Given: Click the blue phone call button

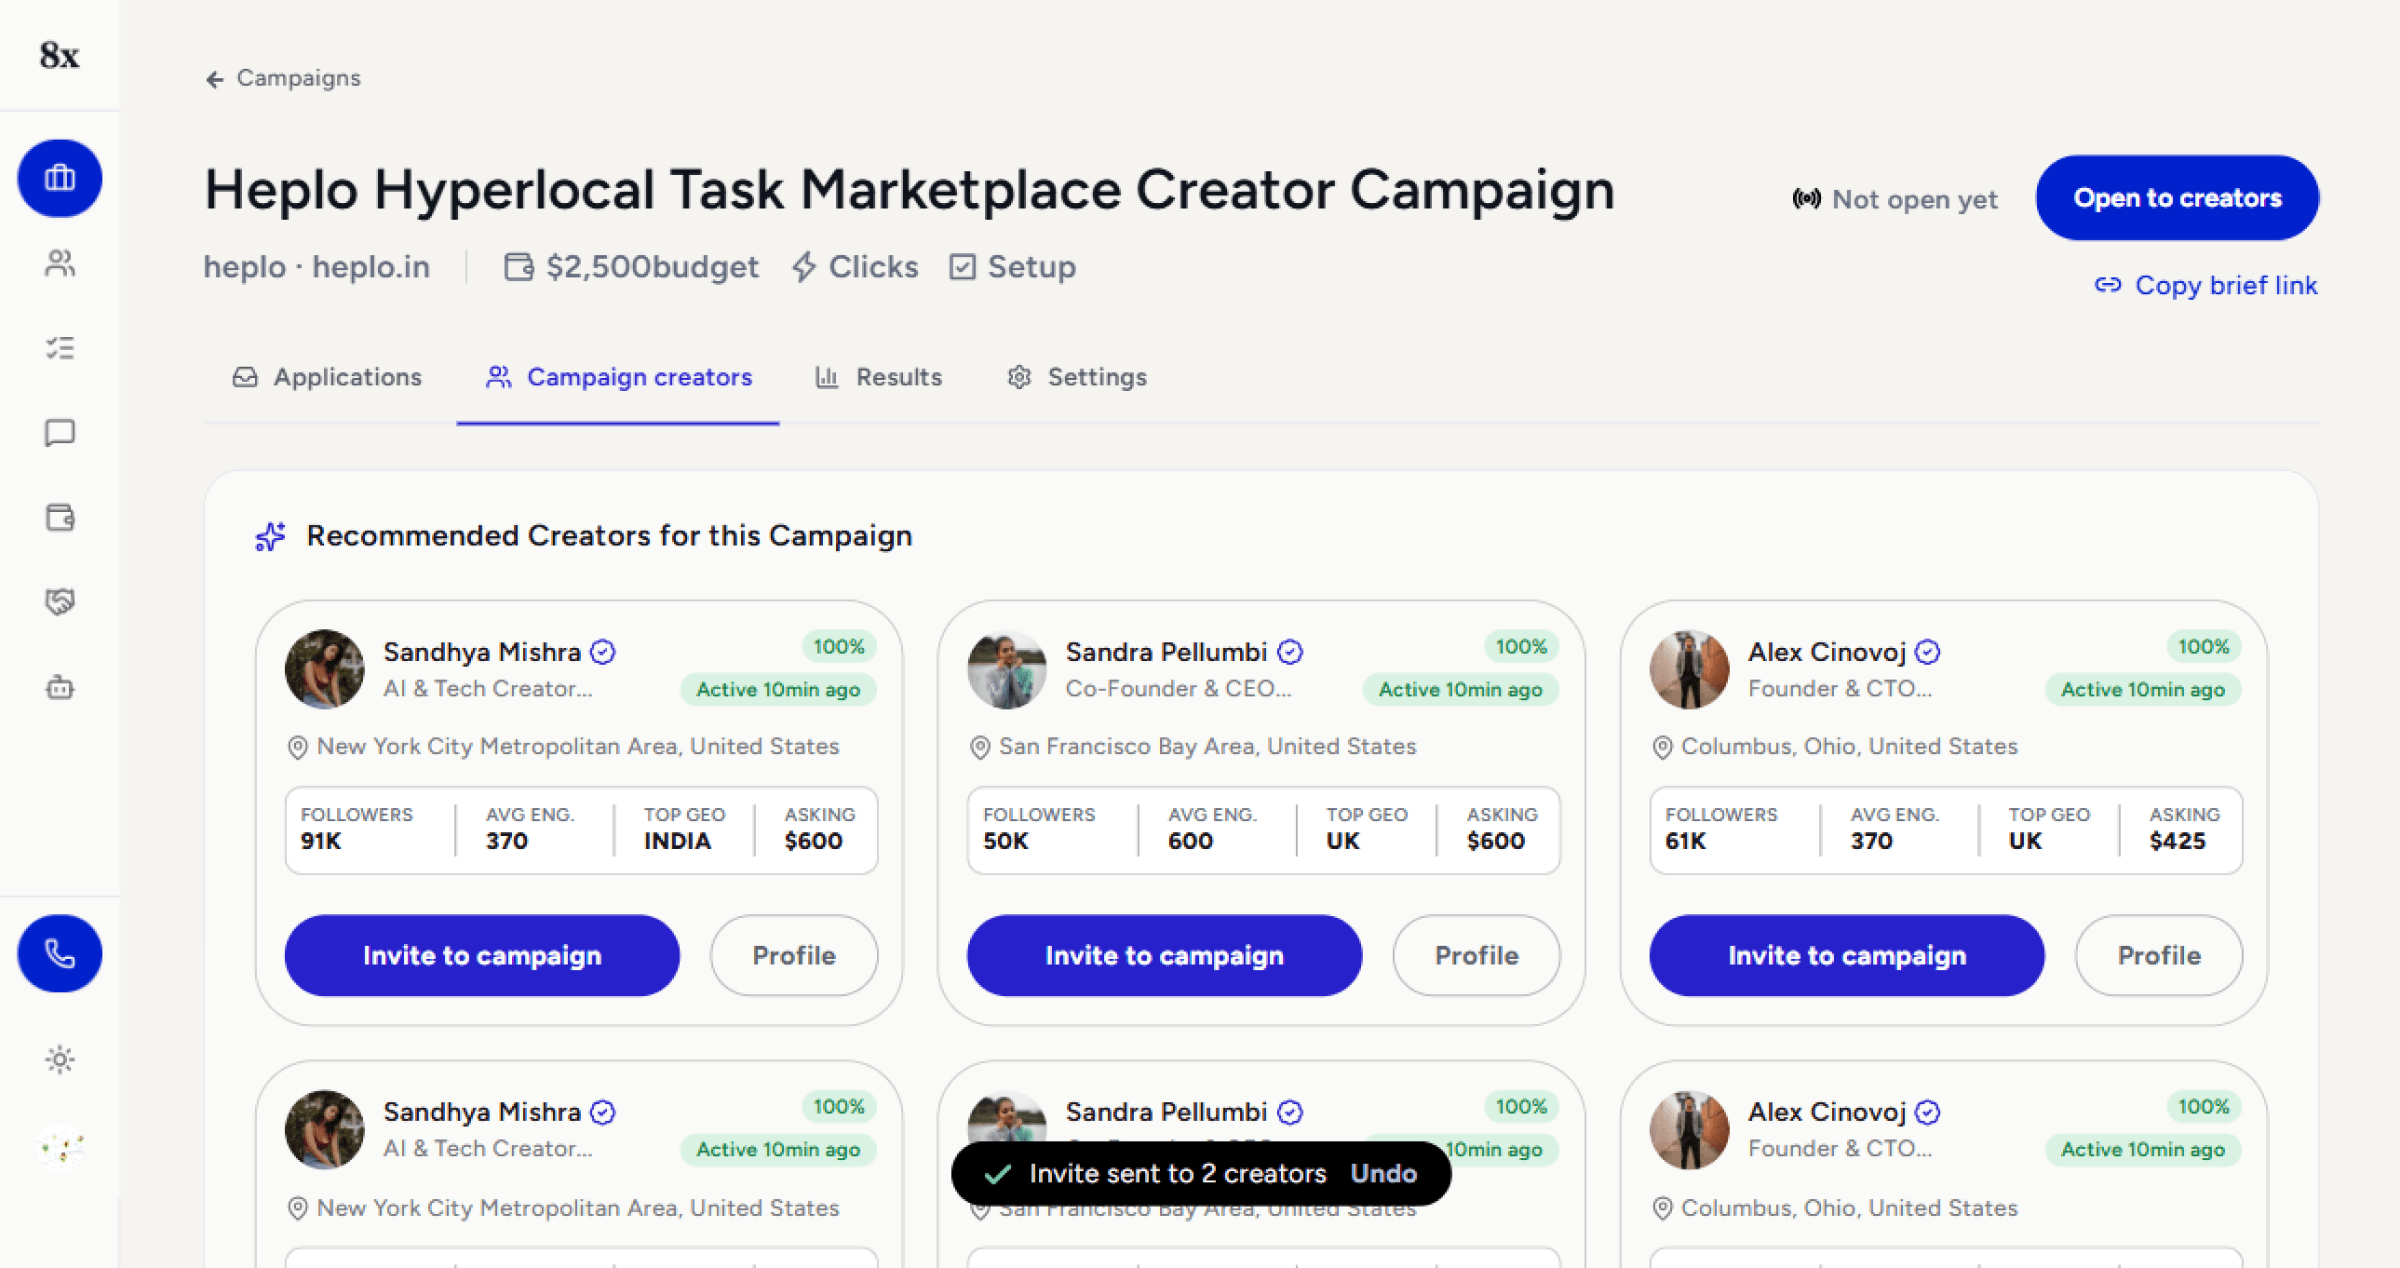Looking at the screenshot, I should pos(60,954).
